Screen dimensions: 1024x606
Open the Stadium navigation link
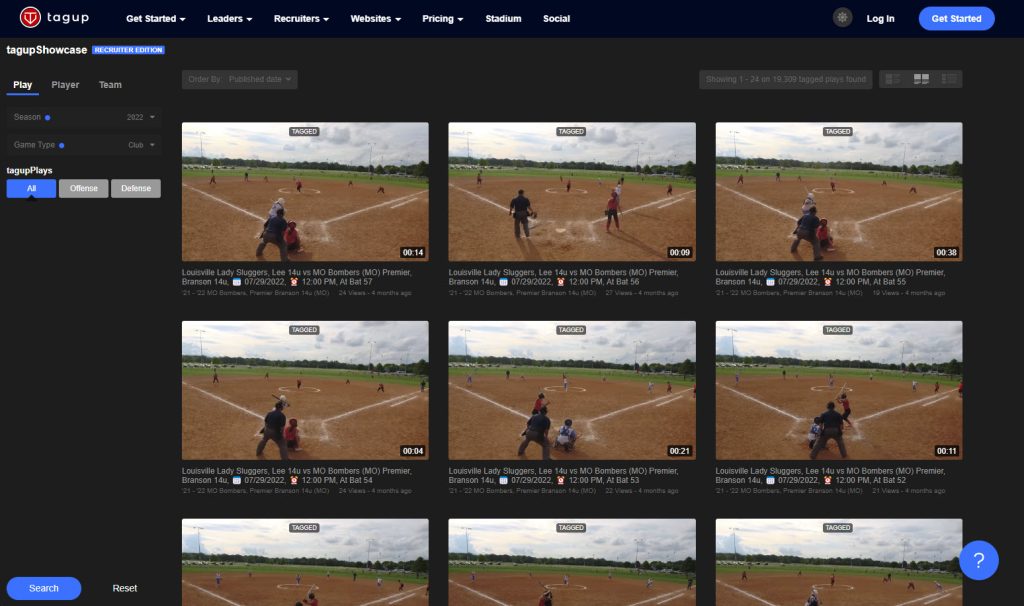(503, 19)
